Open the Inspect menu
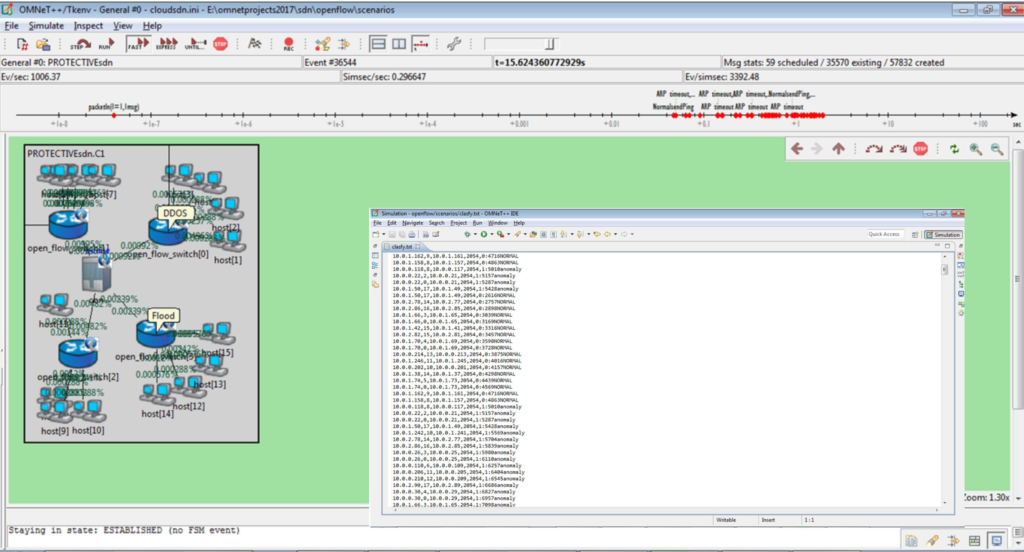The image size is (1024, 552). click(88, 25)
